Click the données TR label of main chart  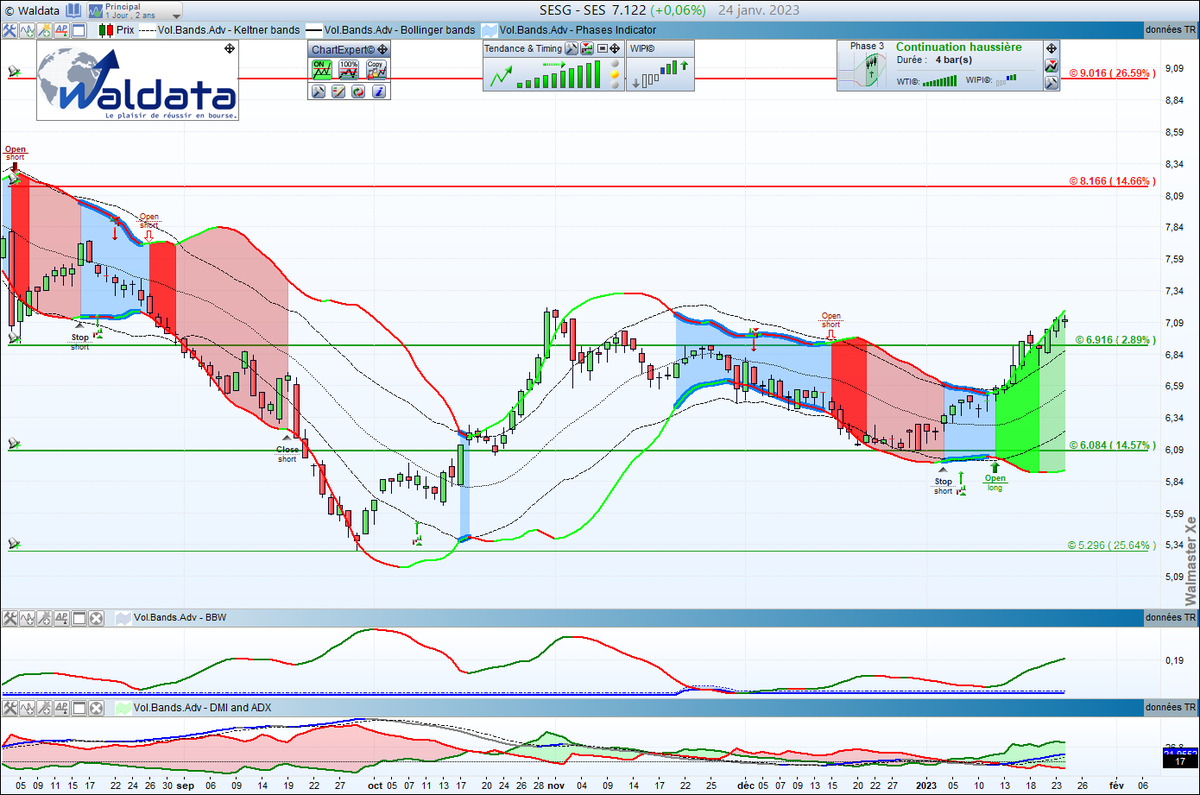[x=1168, y=30]
